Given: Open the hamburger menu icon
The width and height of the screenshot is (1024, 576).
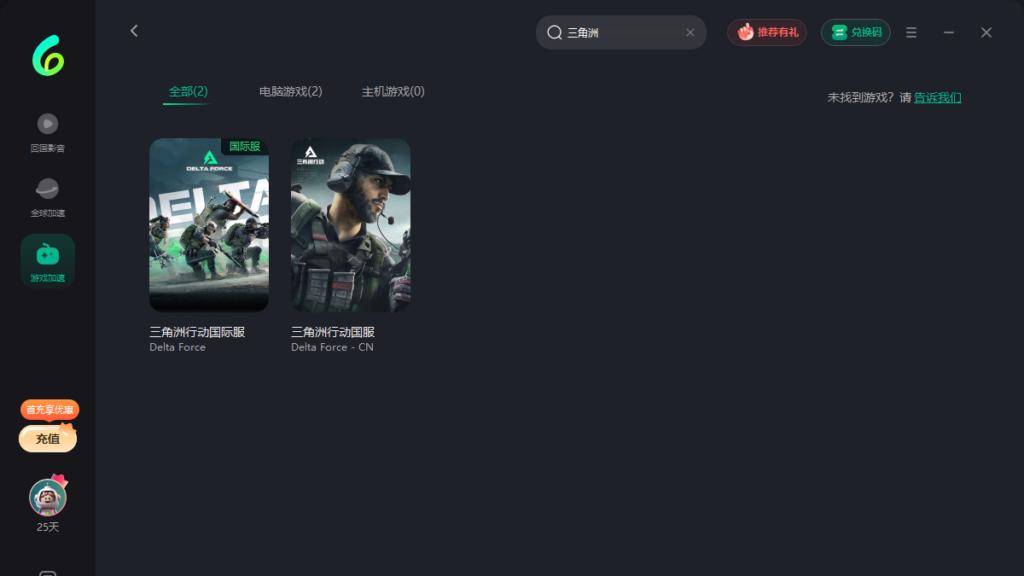Looking at the screenshot, I should (911, 33).
